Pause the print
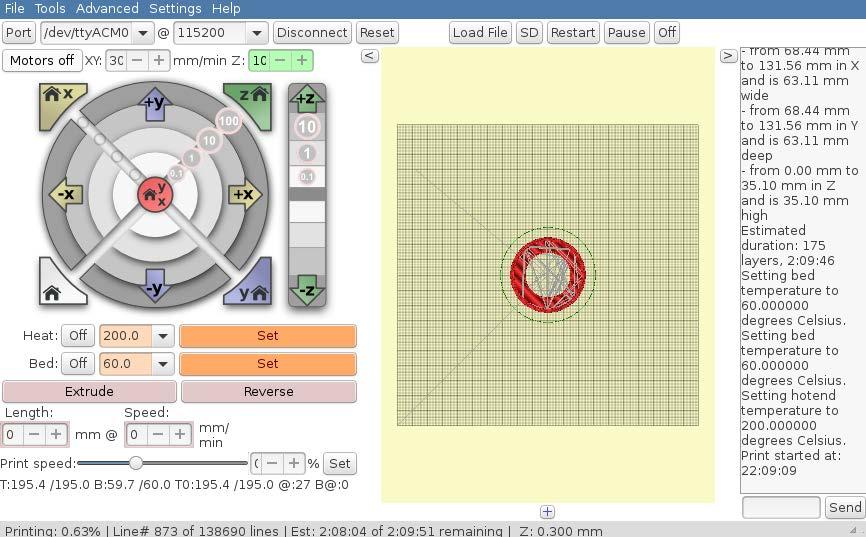The image size is (866, 537). pyautogui.click(x=626, y=33)
